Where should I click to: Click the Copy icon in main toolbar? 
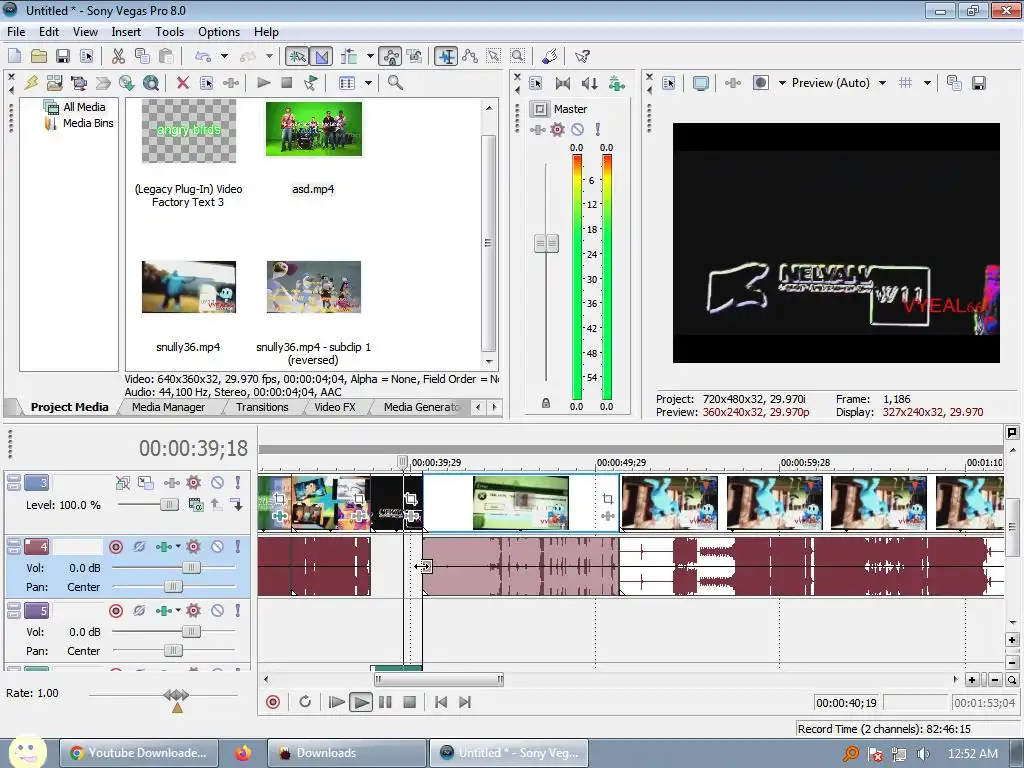[x=142, y=56]
